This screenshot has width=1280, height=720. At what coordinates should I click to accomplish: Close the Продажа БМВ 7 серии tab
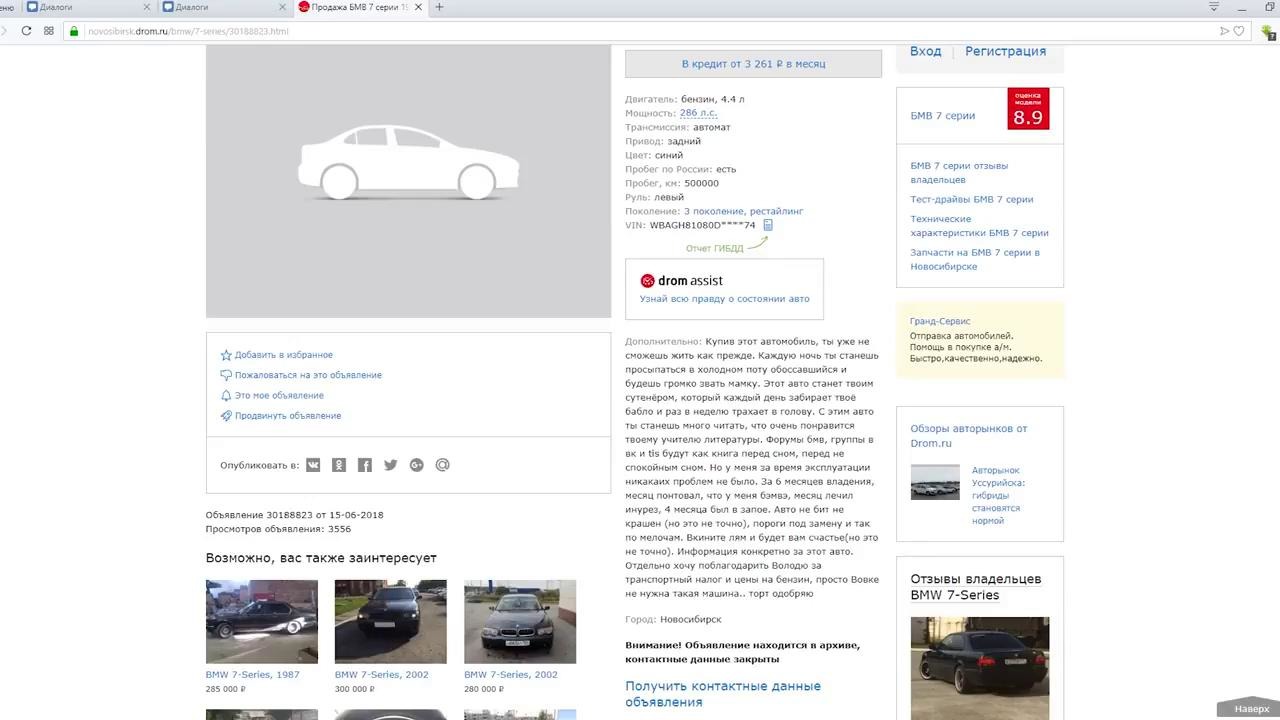(x=418, y=7)
